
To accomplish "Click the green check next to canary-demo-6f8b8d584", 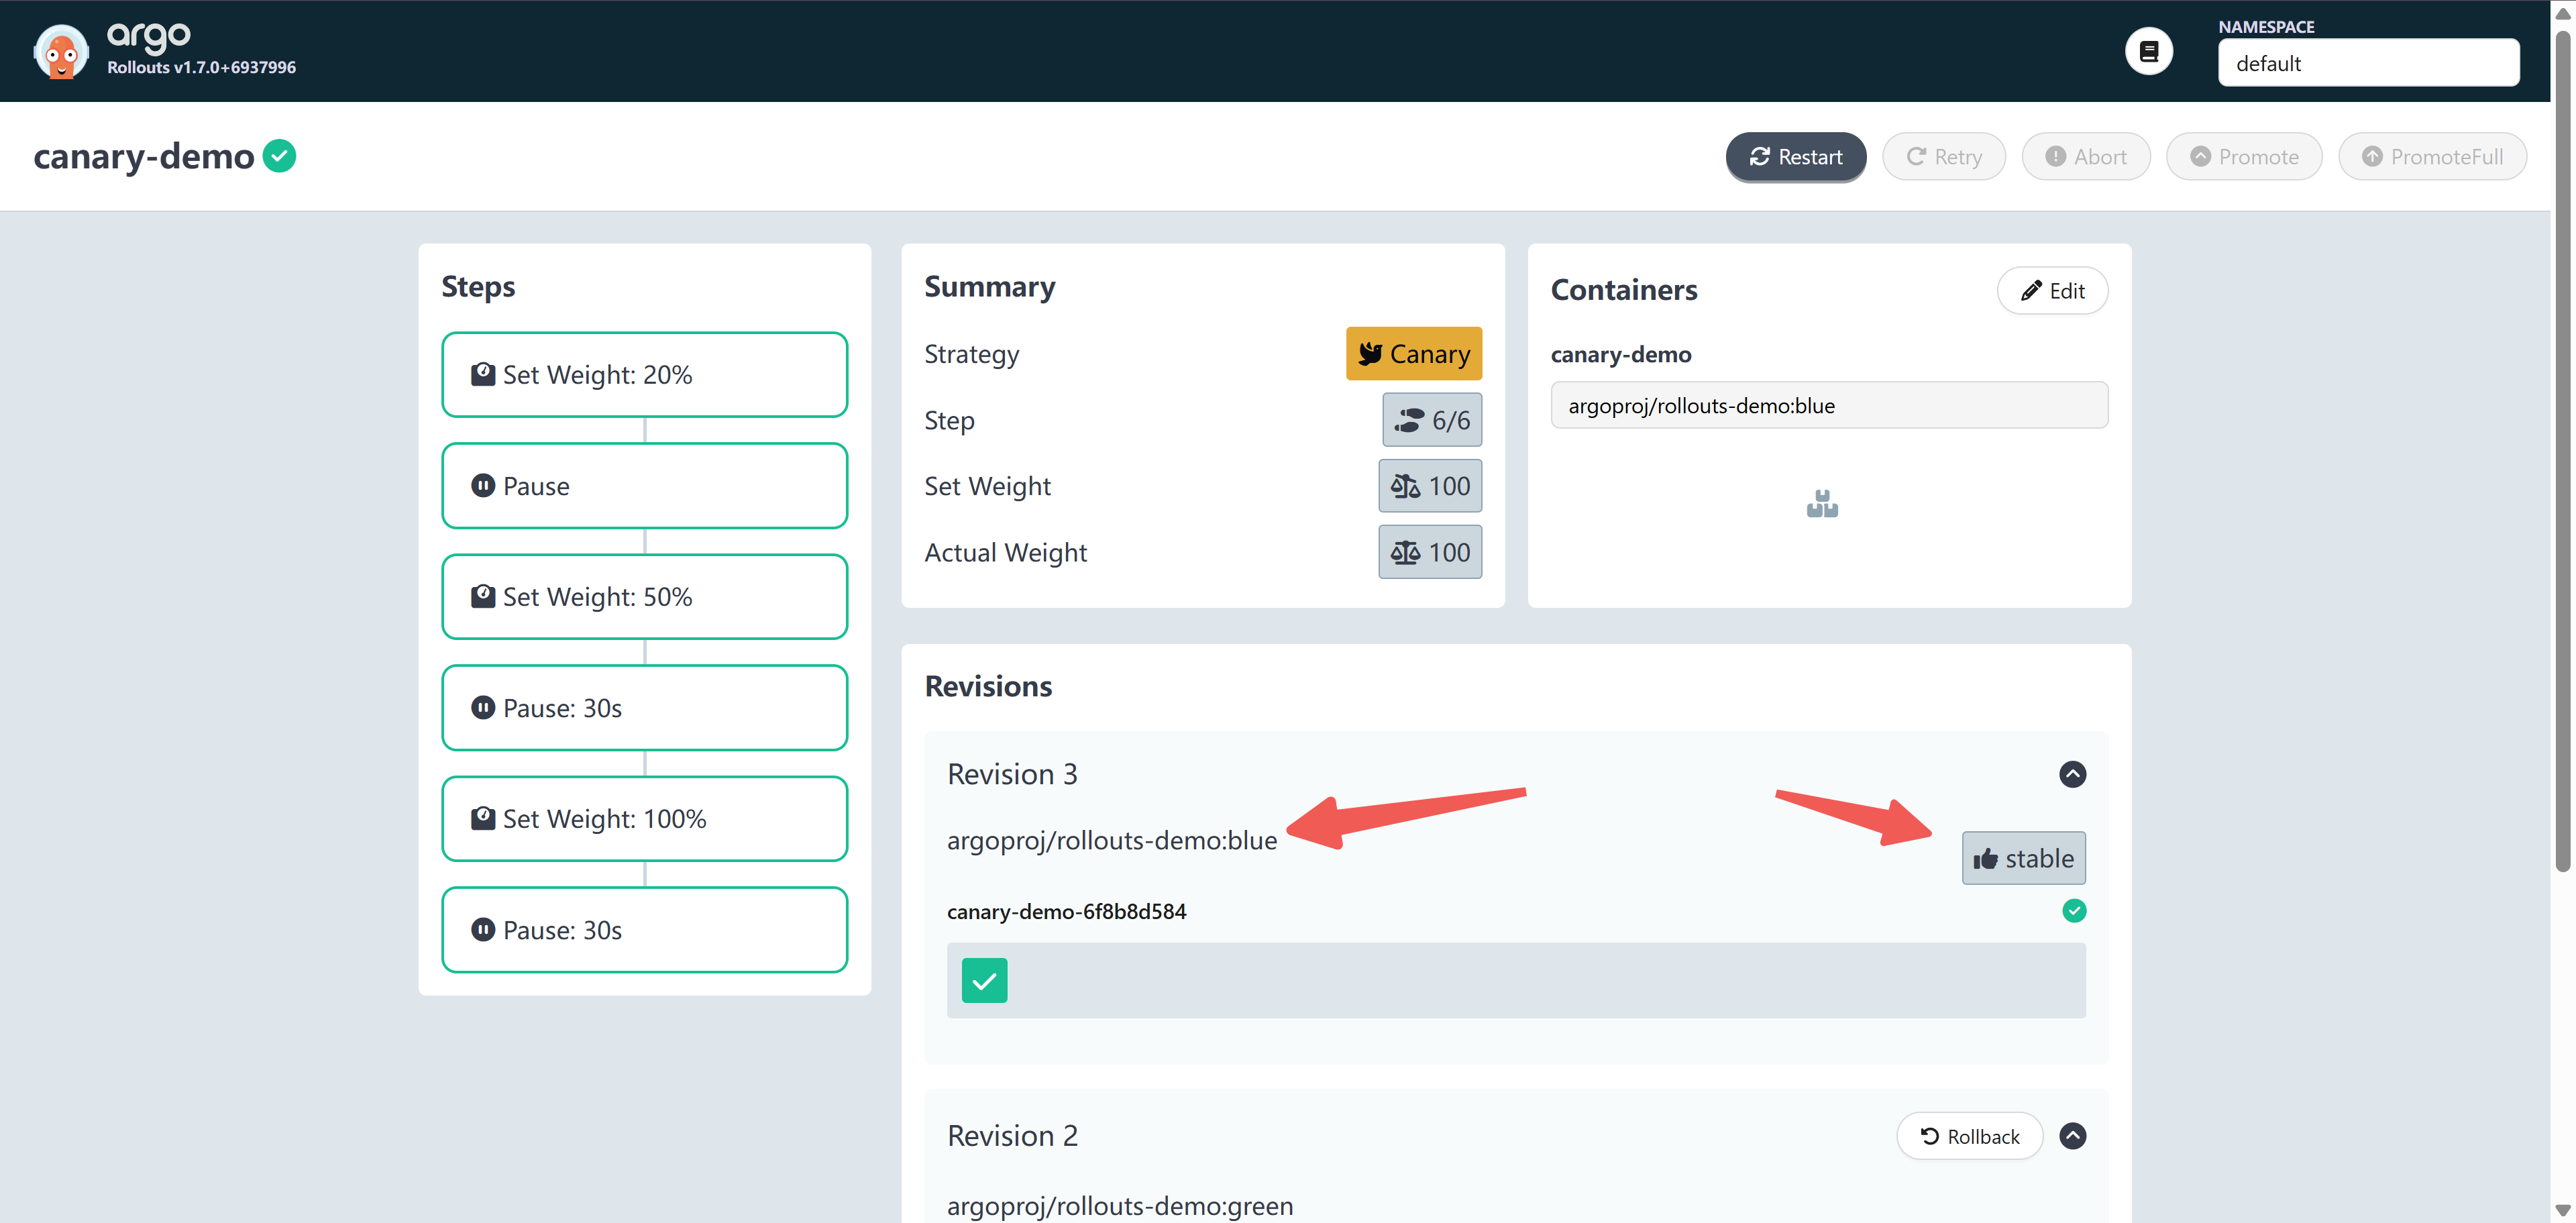I will tap(2074, 911).
